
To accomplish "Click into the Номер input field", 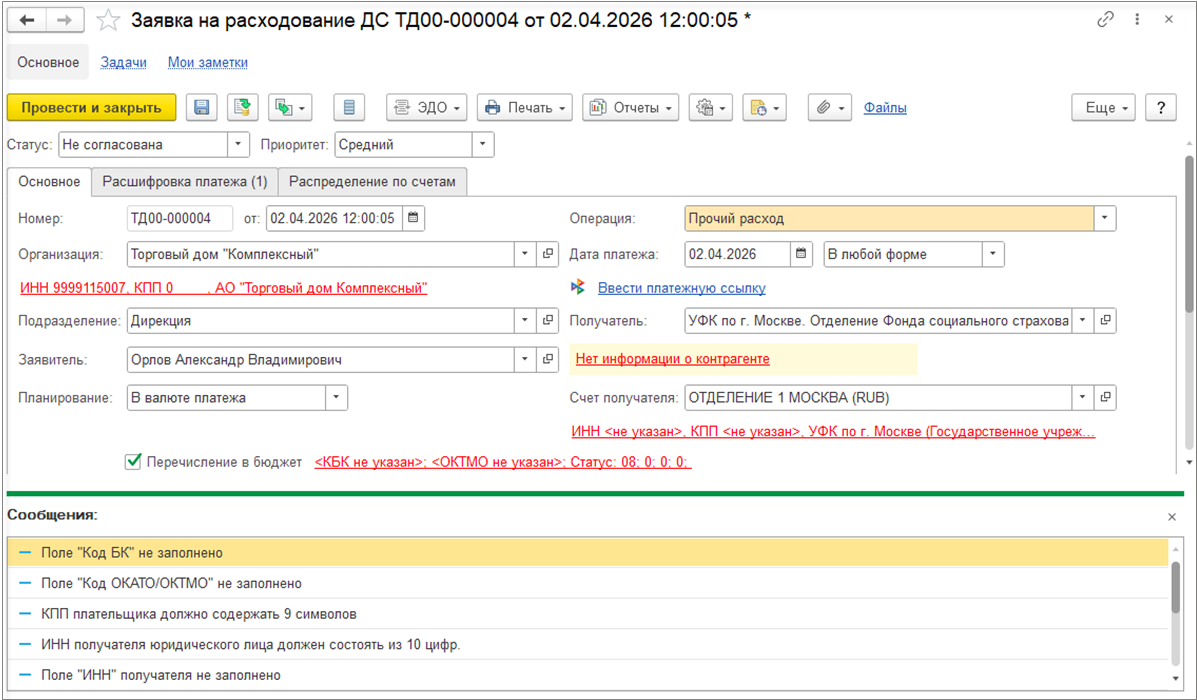I will pos(180,218).
